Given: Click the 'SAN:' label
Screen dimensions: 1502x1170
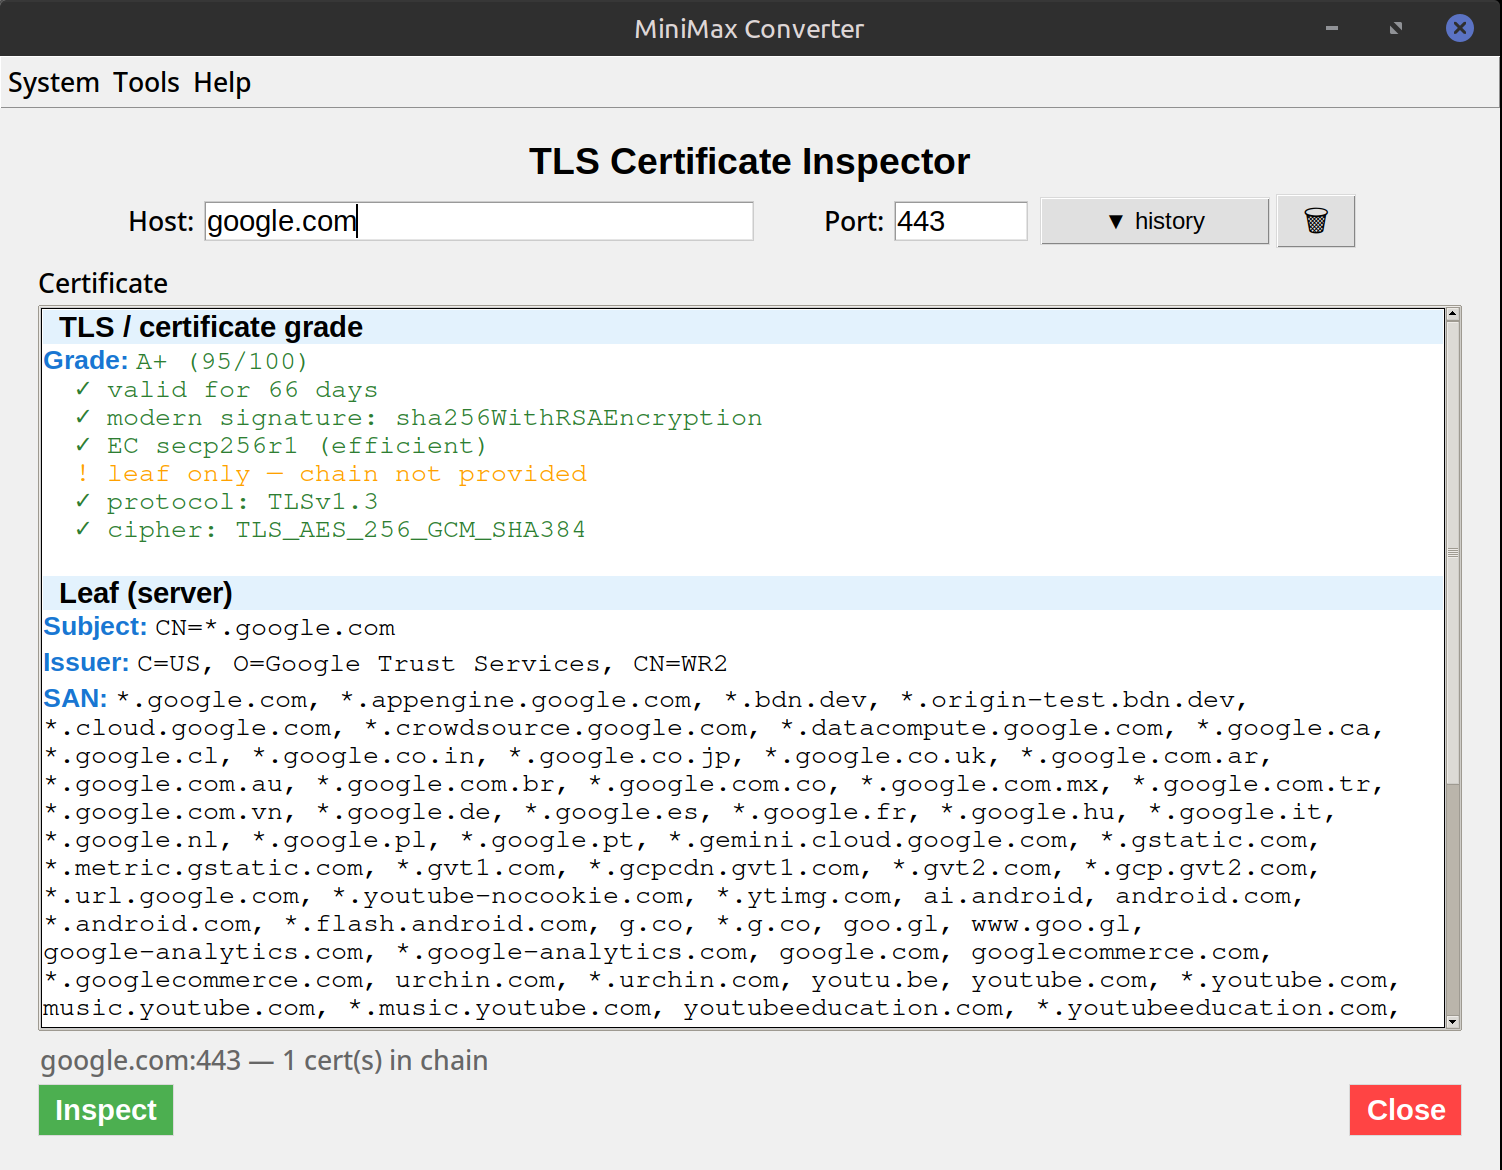Looking at the screenshot, I should pyautogui.click(x=75, y=699).
